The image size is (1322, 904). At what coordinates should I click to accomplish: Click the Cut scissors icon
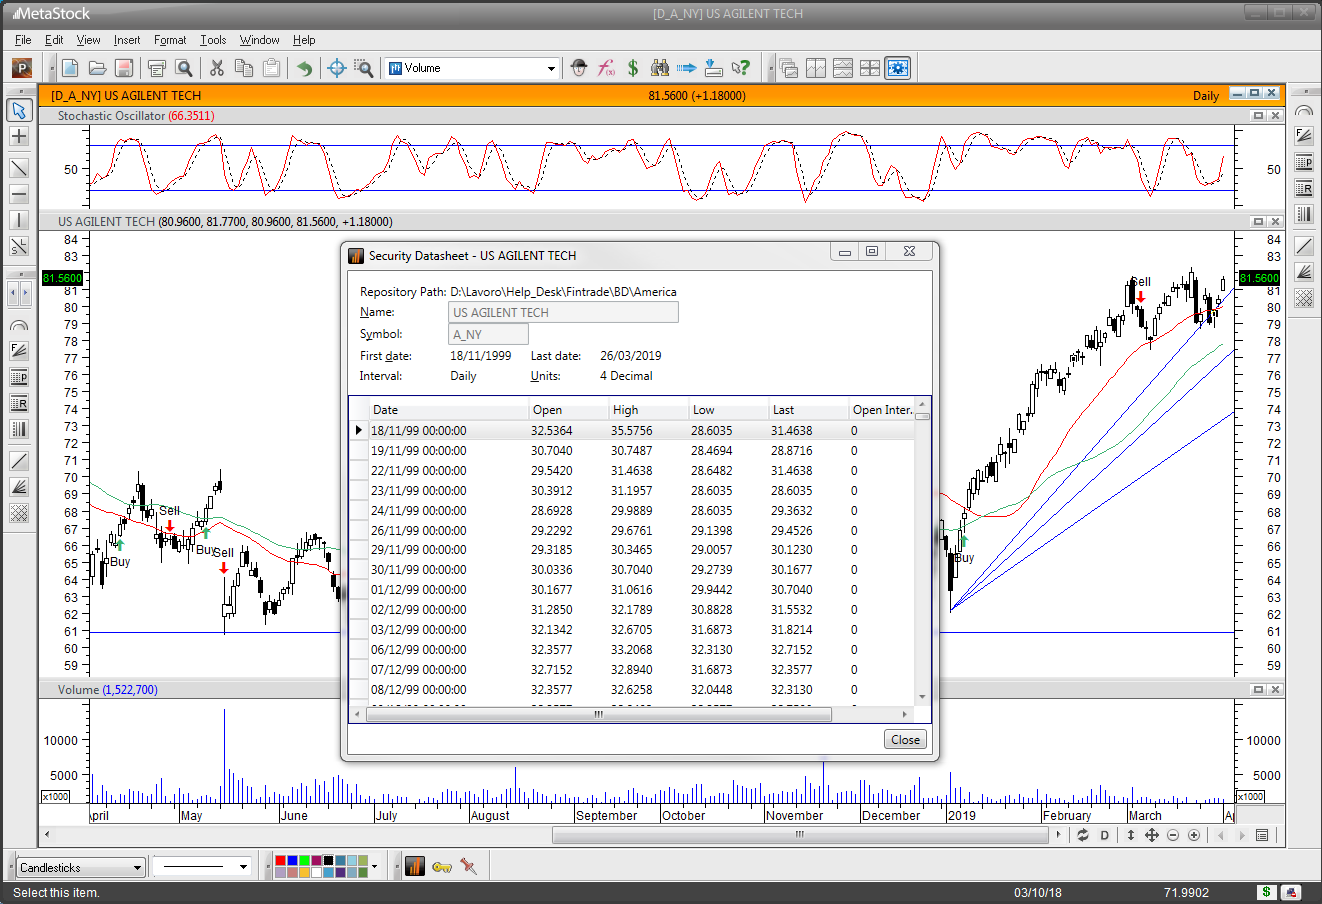coord(216,68)
